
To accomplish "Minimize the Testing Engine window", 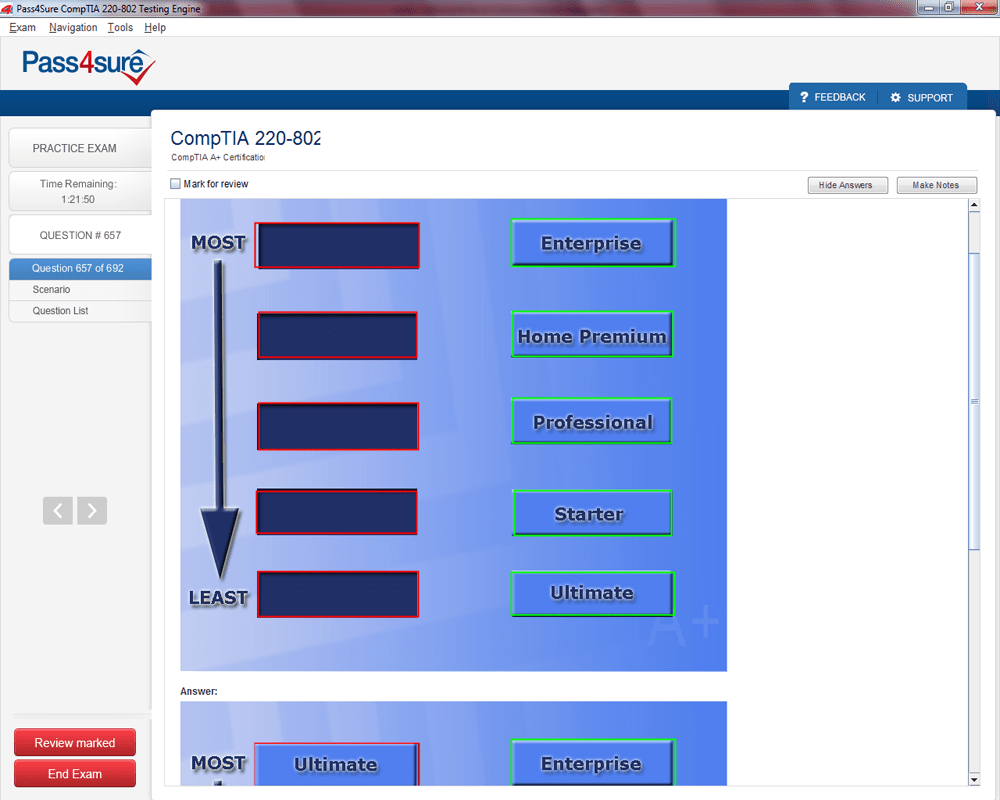I will click(929, 7).
